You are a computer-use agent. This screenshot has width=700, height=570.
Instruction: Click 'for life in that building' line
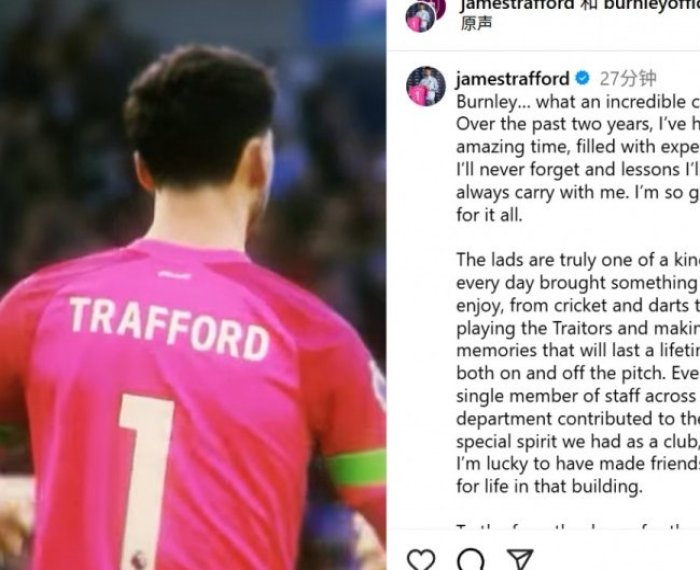click(549, 486)
